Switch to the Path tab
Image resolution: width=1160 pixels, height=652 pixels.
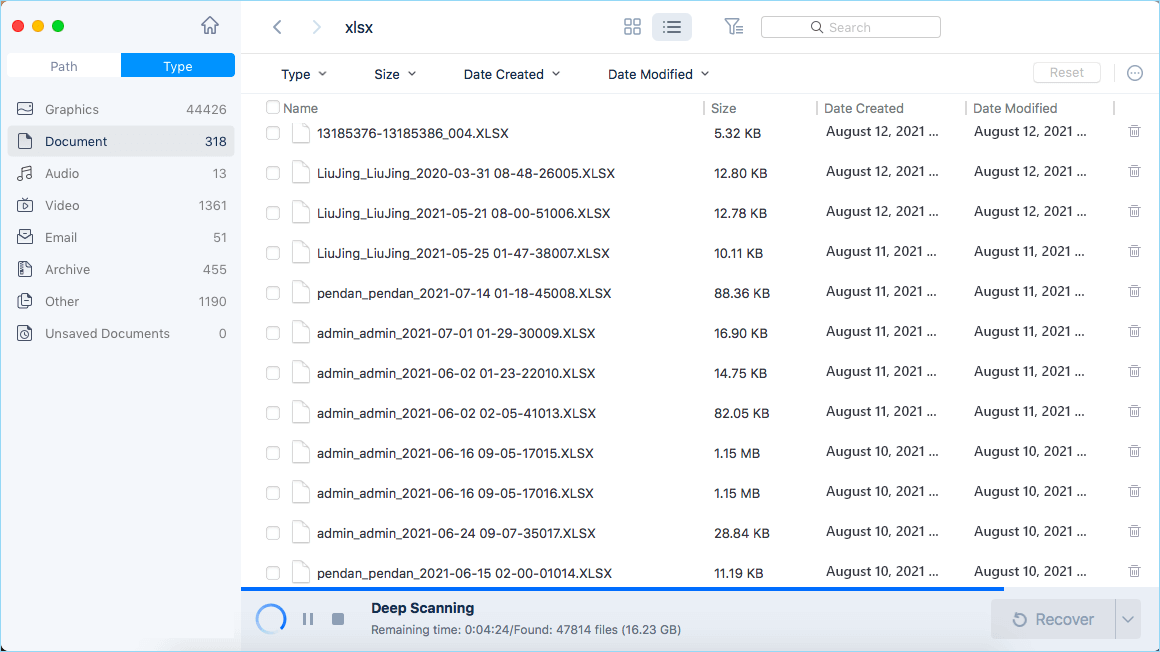(x=64, y=66)
